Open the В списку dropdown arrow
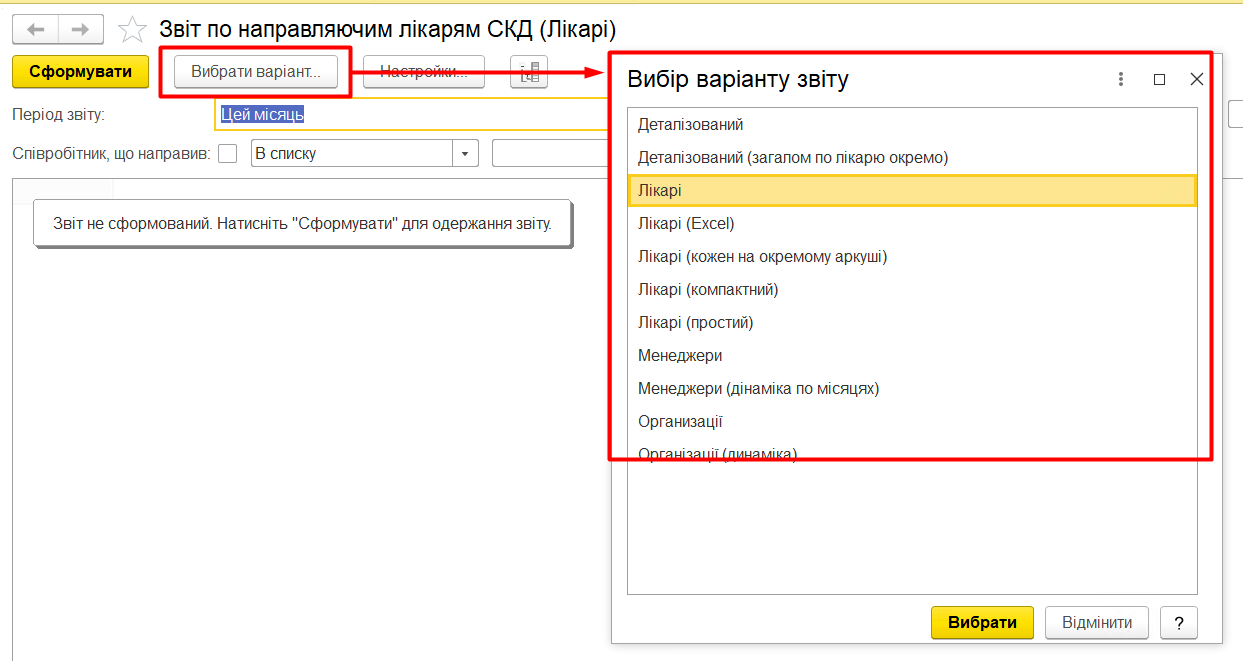 click(465, 154)
